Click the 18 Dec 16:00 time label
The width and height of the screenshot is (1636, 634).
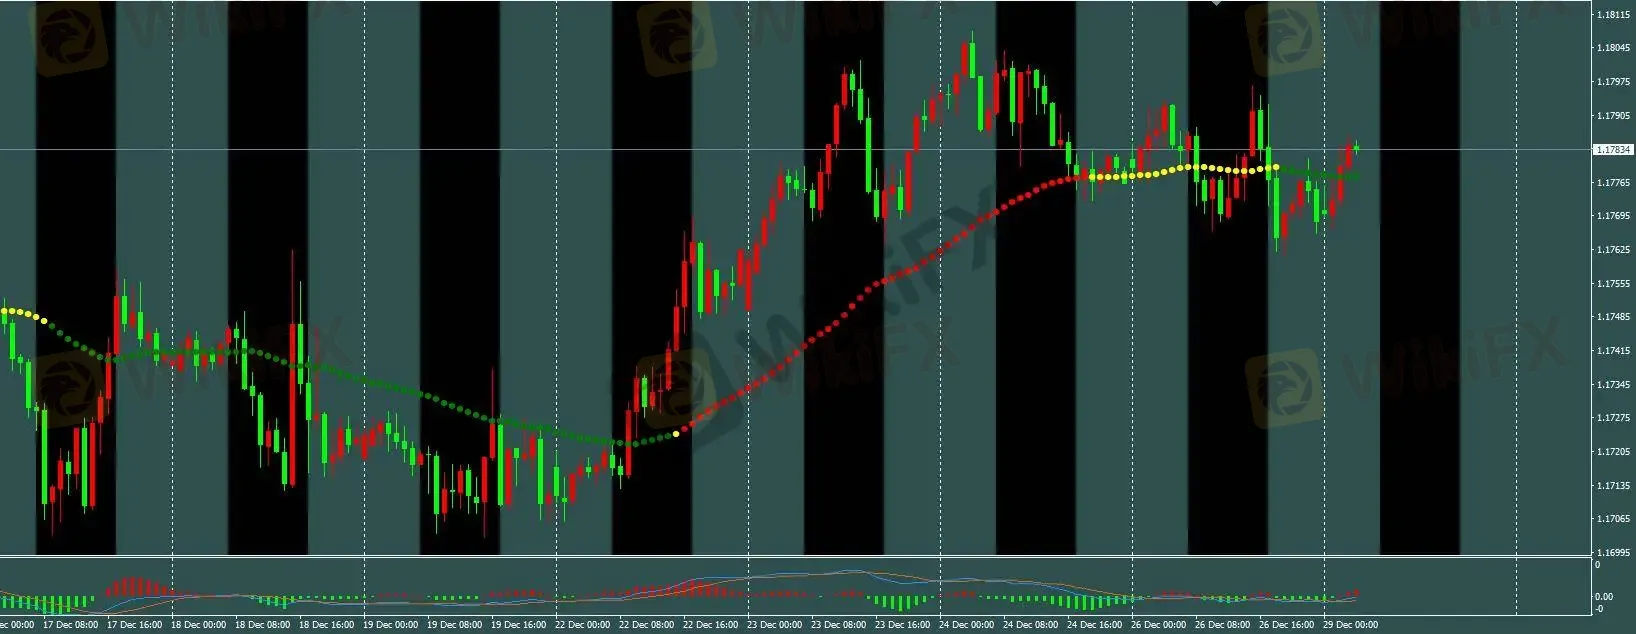[x=326, y=625]
